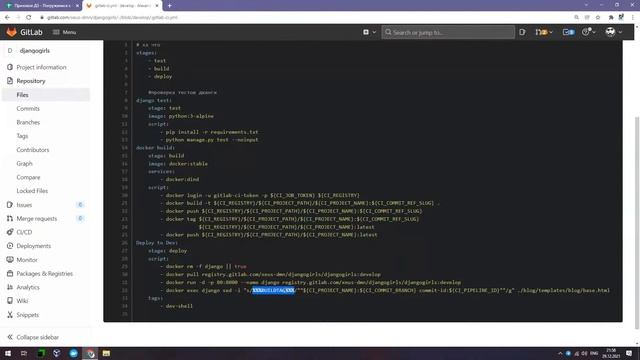Click the browser address bar URL
Image resolution: width=640 pixels, height=360 pixels.
click(112, 18)
